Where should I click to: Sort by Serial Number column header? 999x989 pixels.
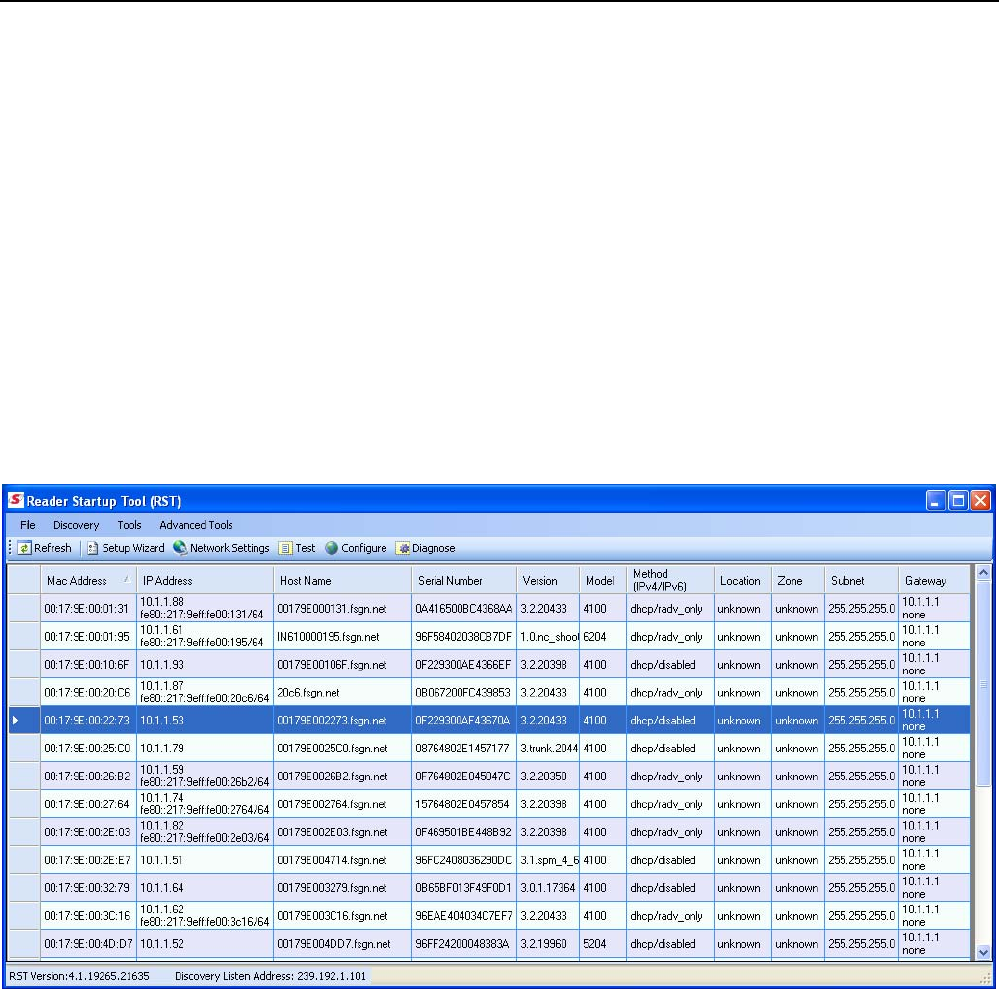464,581
